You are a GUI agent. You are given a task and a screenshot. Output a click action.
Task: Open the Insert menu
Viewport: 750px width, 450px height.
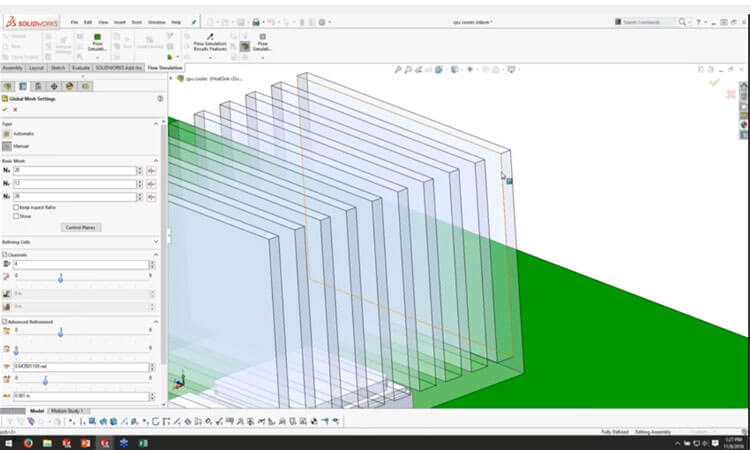[119, 21]
